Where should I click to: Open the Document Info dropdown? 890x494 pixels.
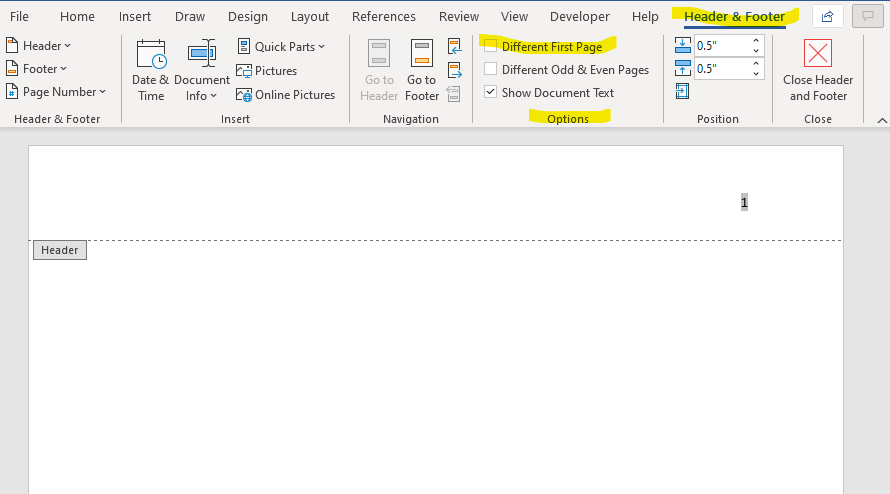(x=201, y=96)
